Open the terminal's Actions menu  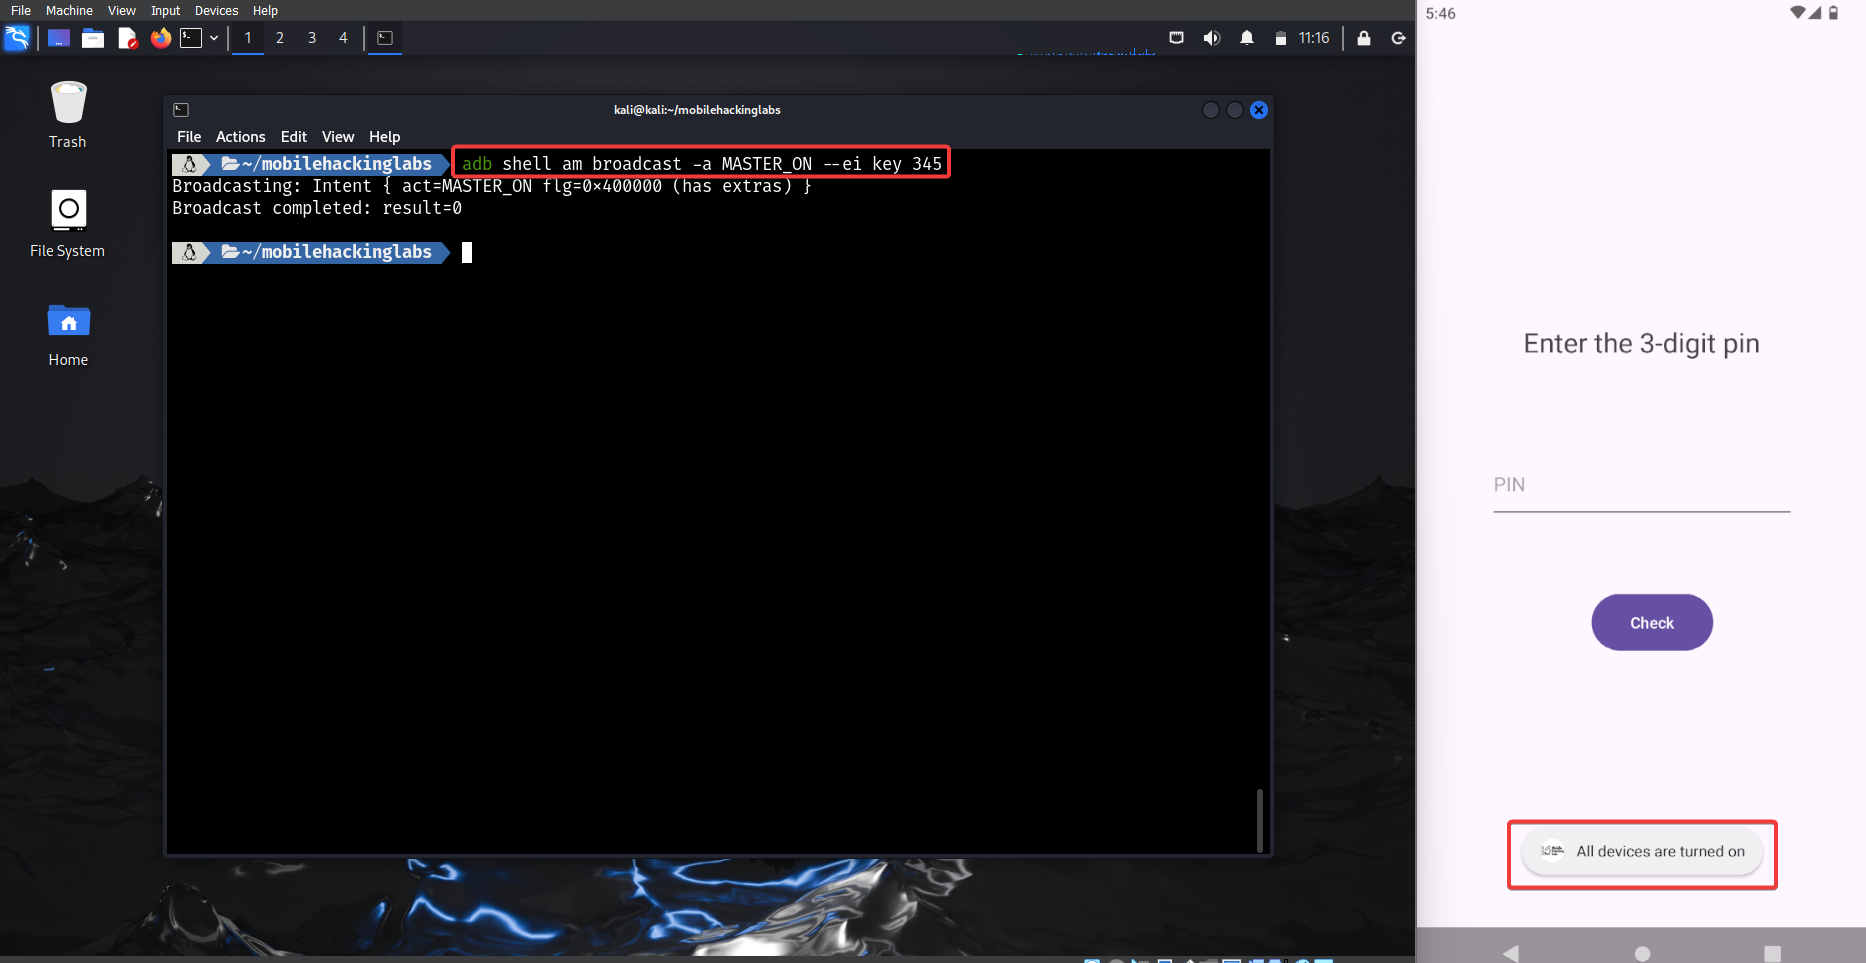click(x=240, y=137)
